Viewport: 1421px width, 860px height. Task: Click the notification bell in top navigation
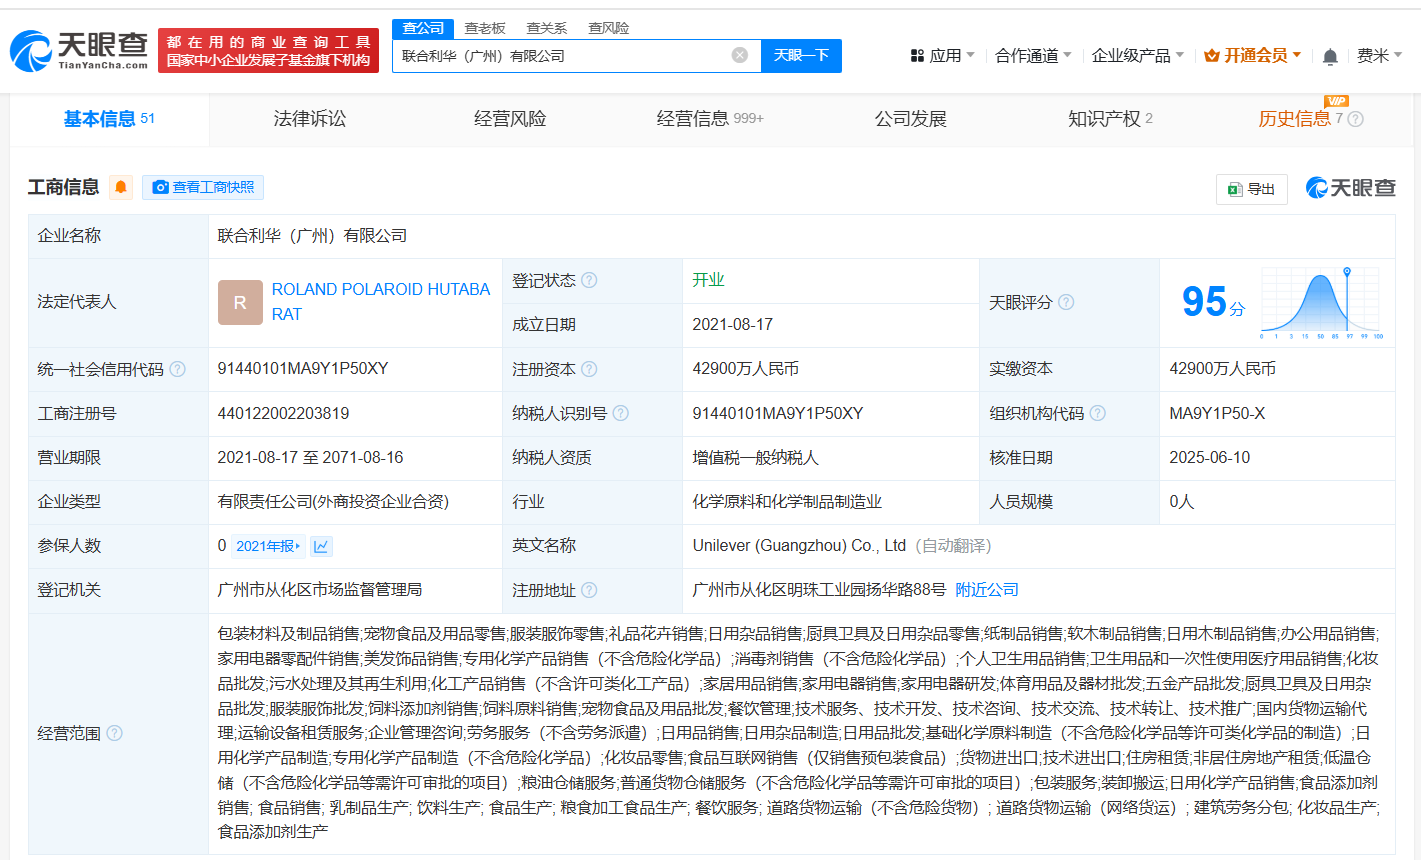[x=1330, y=57]
